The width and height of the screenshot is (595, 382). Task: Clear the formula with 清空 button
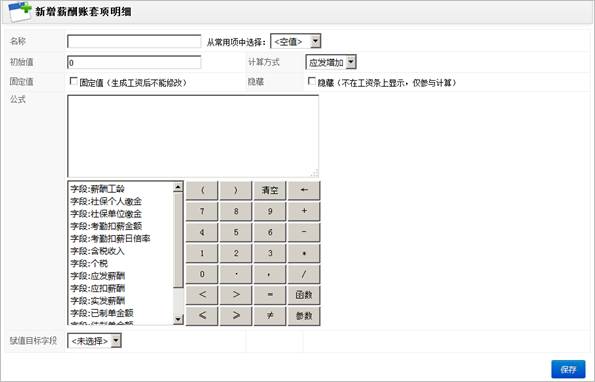[x=270, y=190]
